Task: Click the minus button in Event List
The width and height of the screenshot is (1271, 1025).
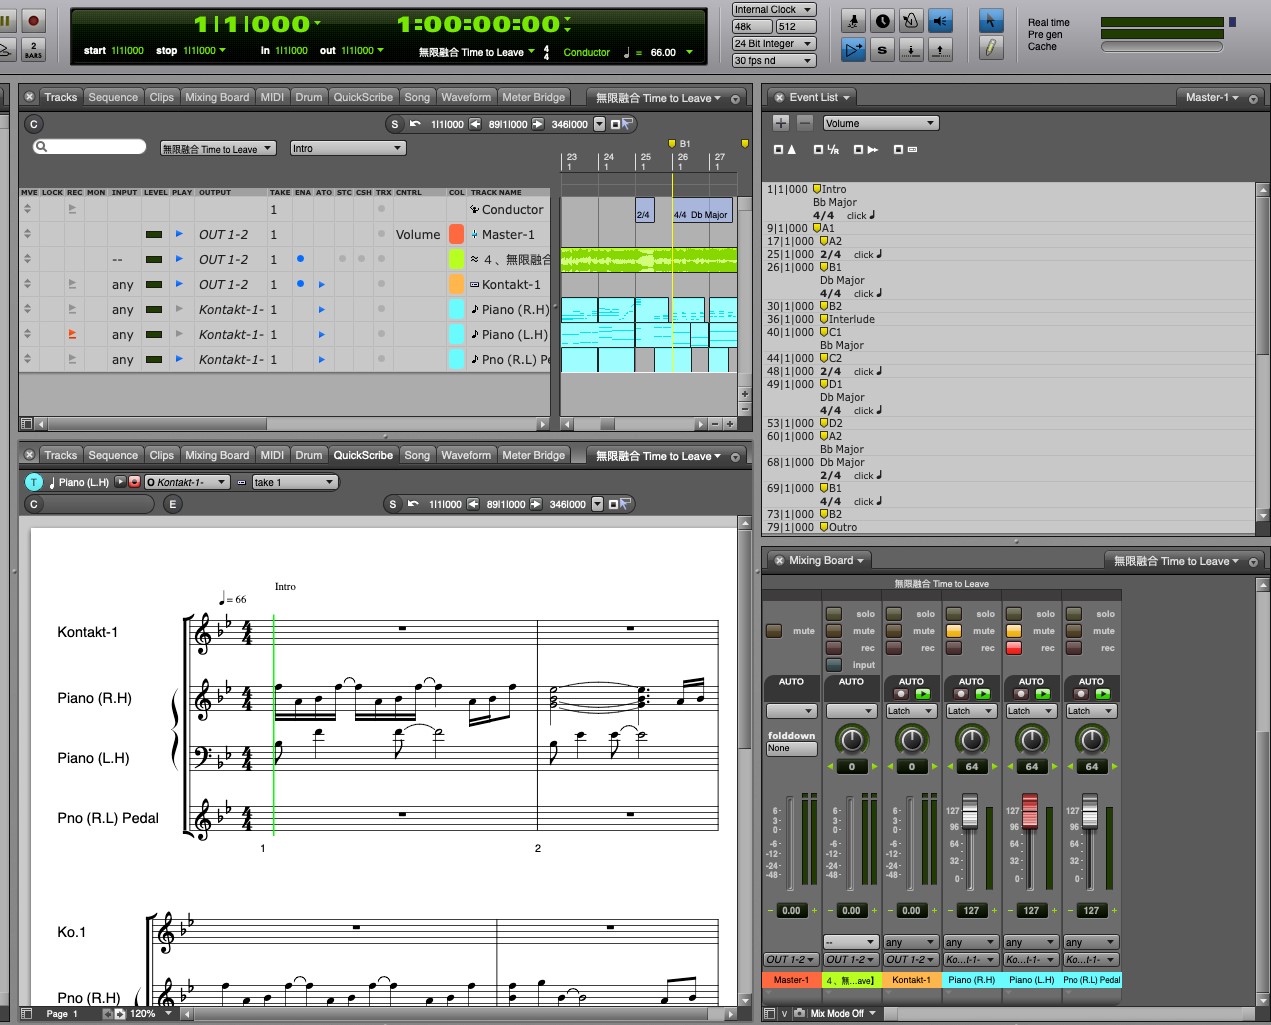Action: pos(804,123)
